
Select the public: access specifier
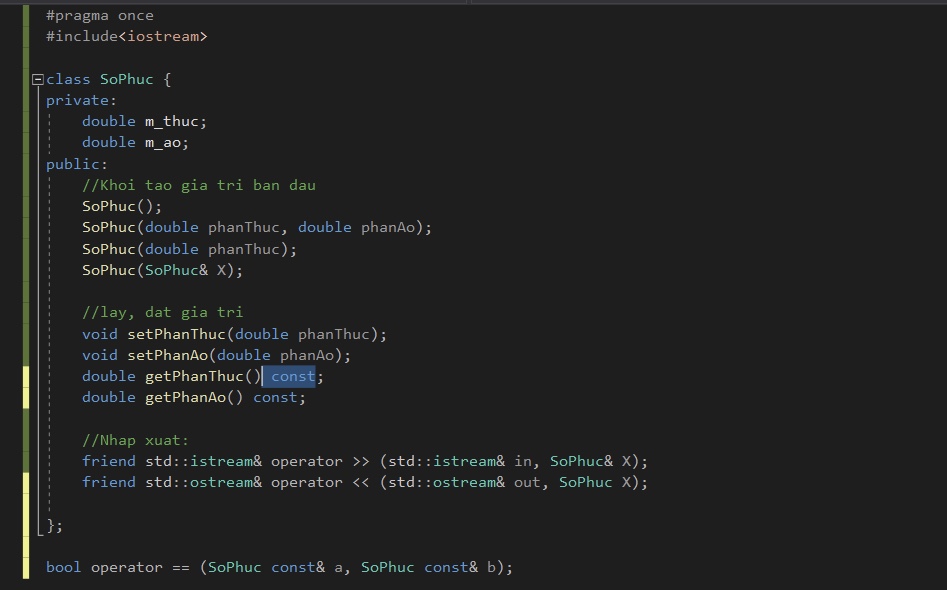click(x=76, y=164)
